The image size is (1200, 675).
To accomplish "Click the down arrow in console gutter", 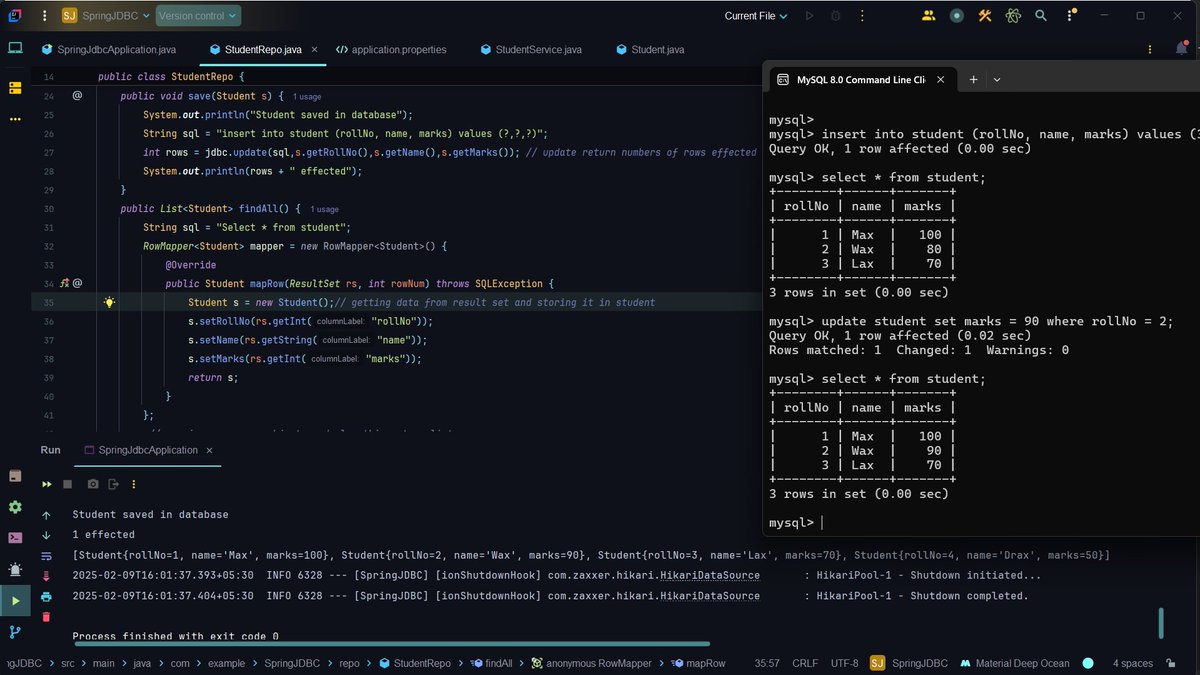I will pos(46,535).
